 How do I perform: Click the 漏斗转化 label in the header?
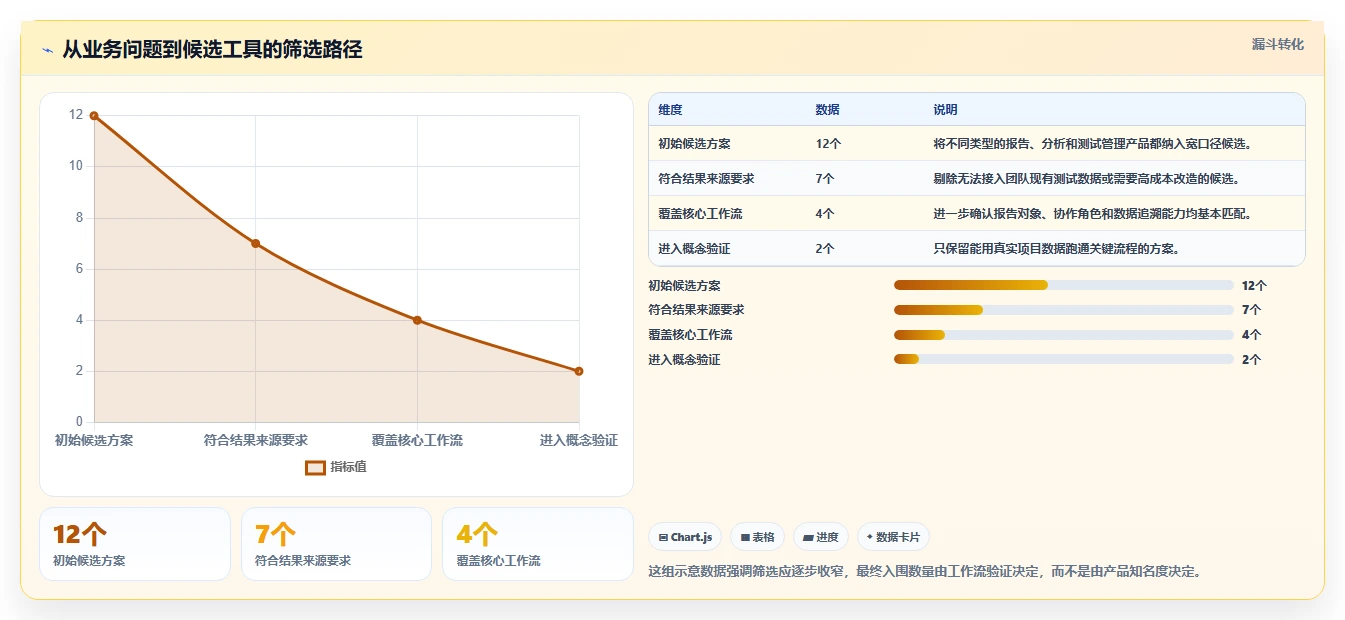coord(1277,44)
